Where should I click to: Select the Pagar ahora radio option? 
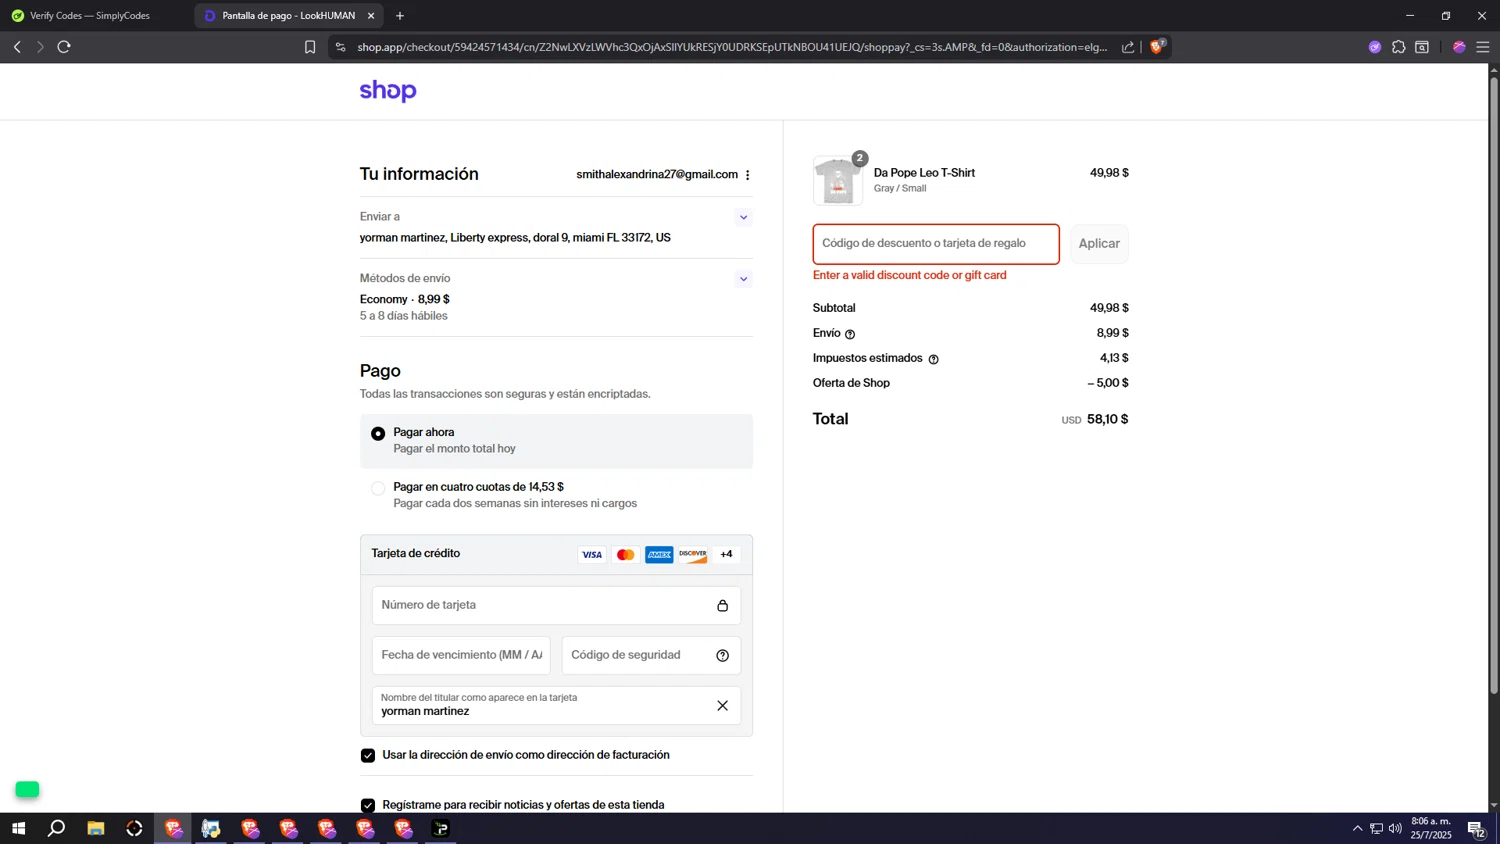coord(378,434)
